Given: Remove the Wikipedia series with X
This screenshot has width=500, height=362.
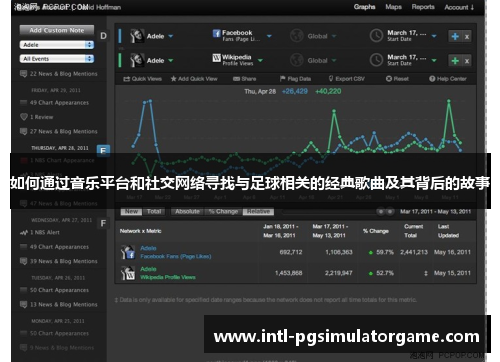Looking at the screenshot, I should pyautogui.click(x=467, y=61).
